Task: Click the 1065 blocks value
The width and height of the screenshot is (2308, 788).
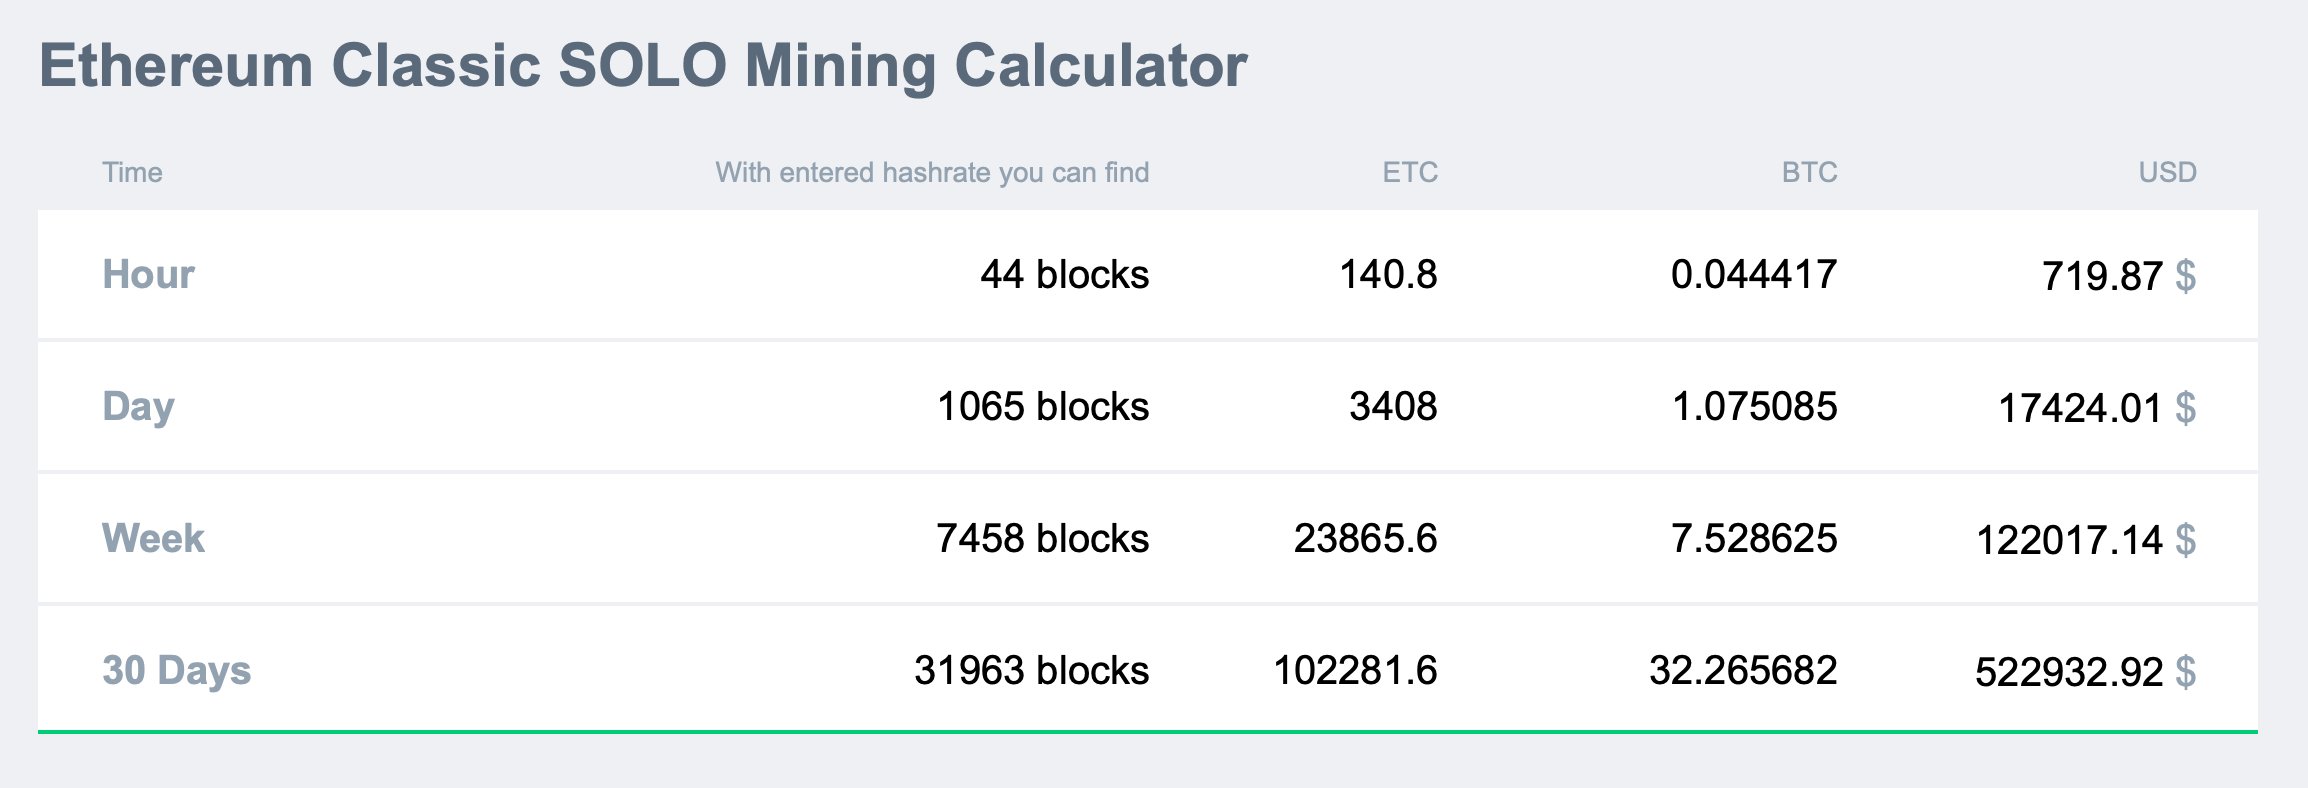Action: click(1042, 407)
